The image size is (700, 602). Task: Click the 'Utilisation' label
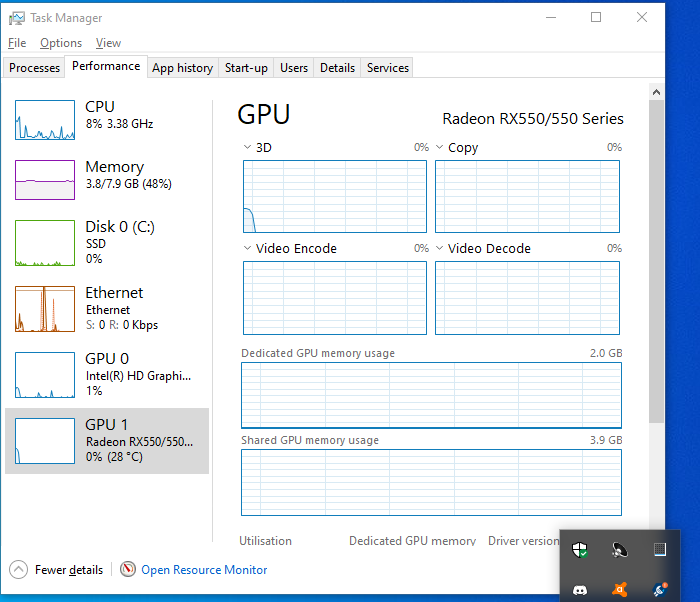click(265, 541)
